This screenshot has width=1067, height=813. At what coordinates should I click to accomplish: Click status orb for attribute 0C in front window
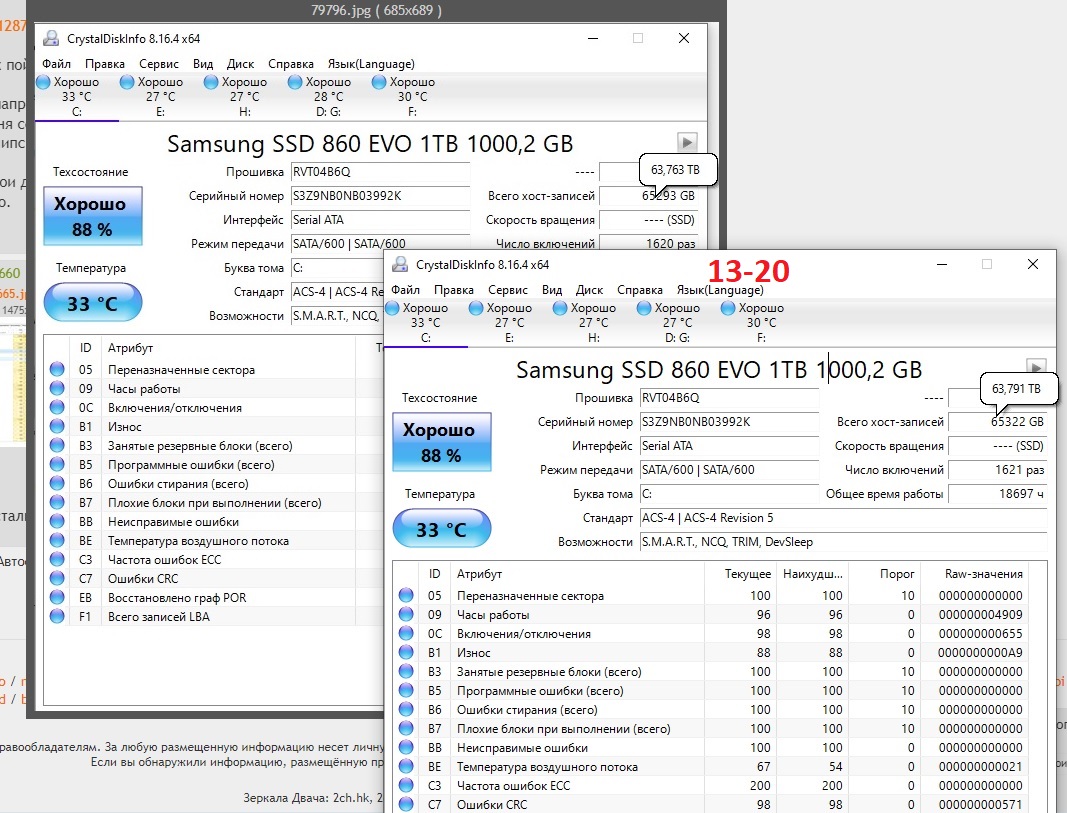tap(406, 633)
